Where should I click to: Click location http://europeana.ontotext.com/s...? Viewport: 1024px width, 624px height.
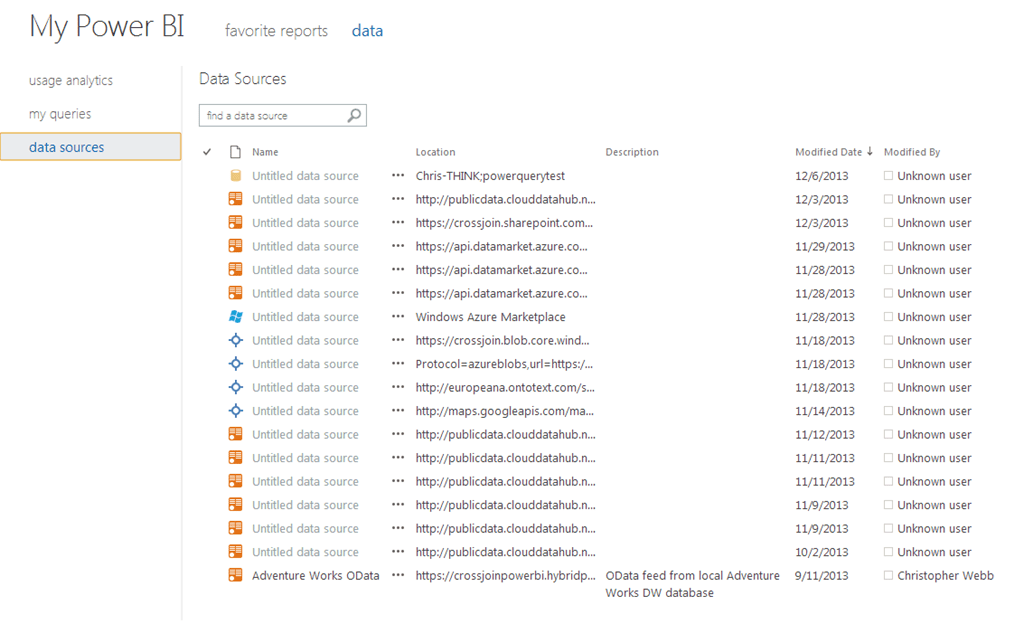pos(505,388)
